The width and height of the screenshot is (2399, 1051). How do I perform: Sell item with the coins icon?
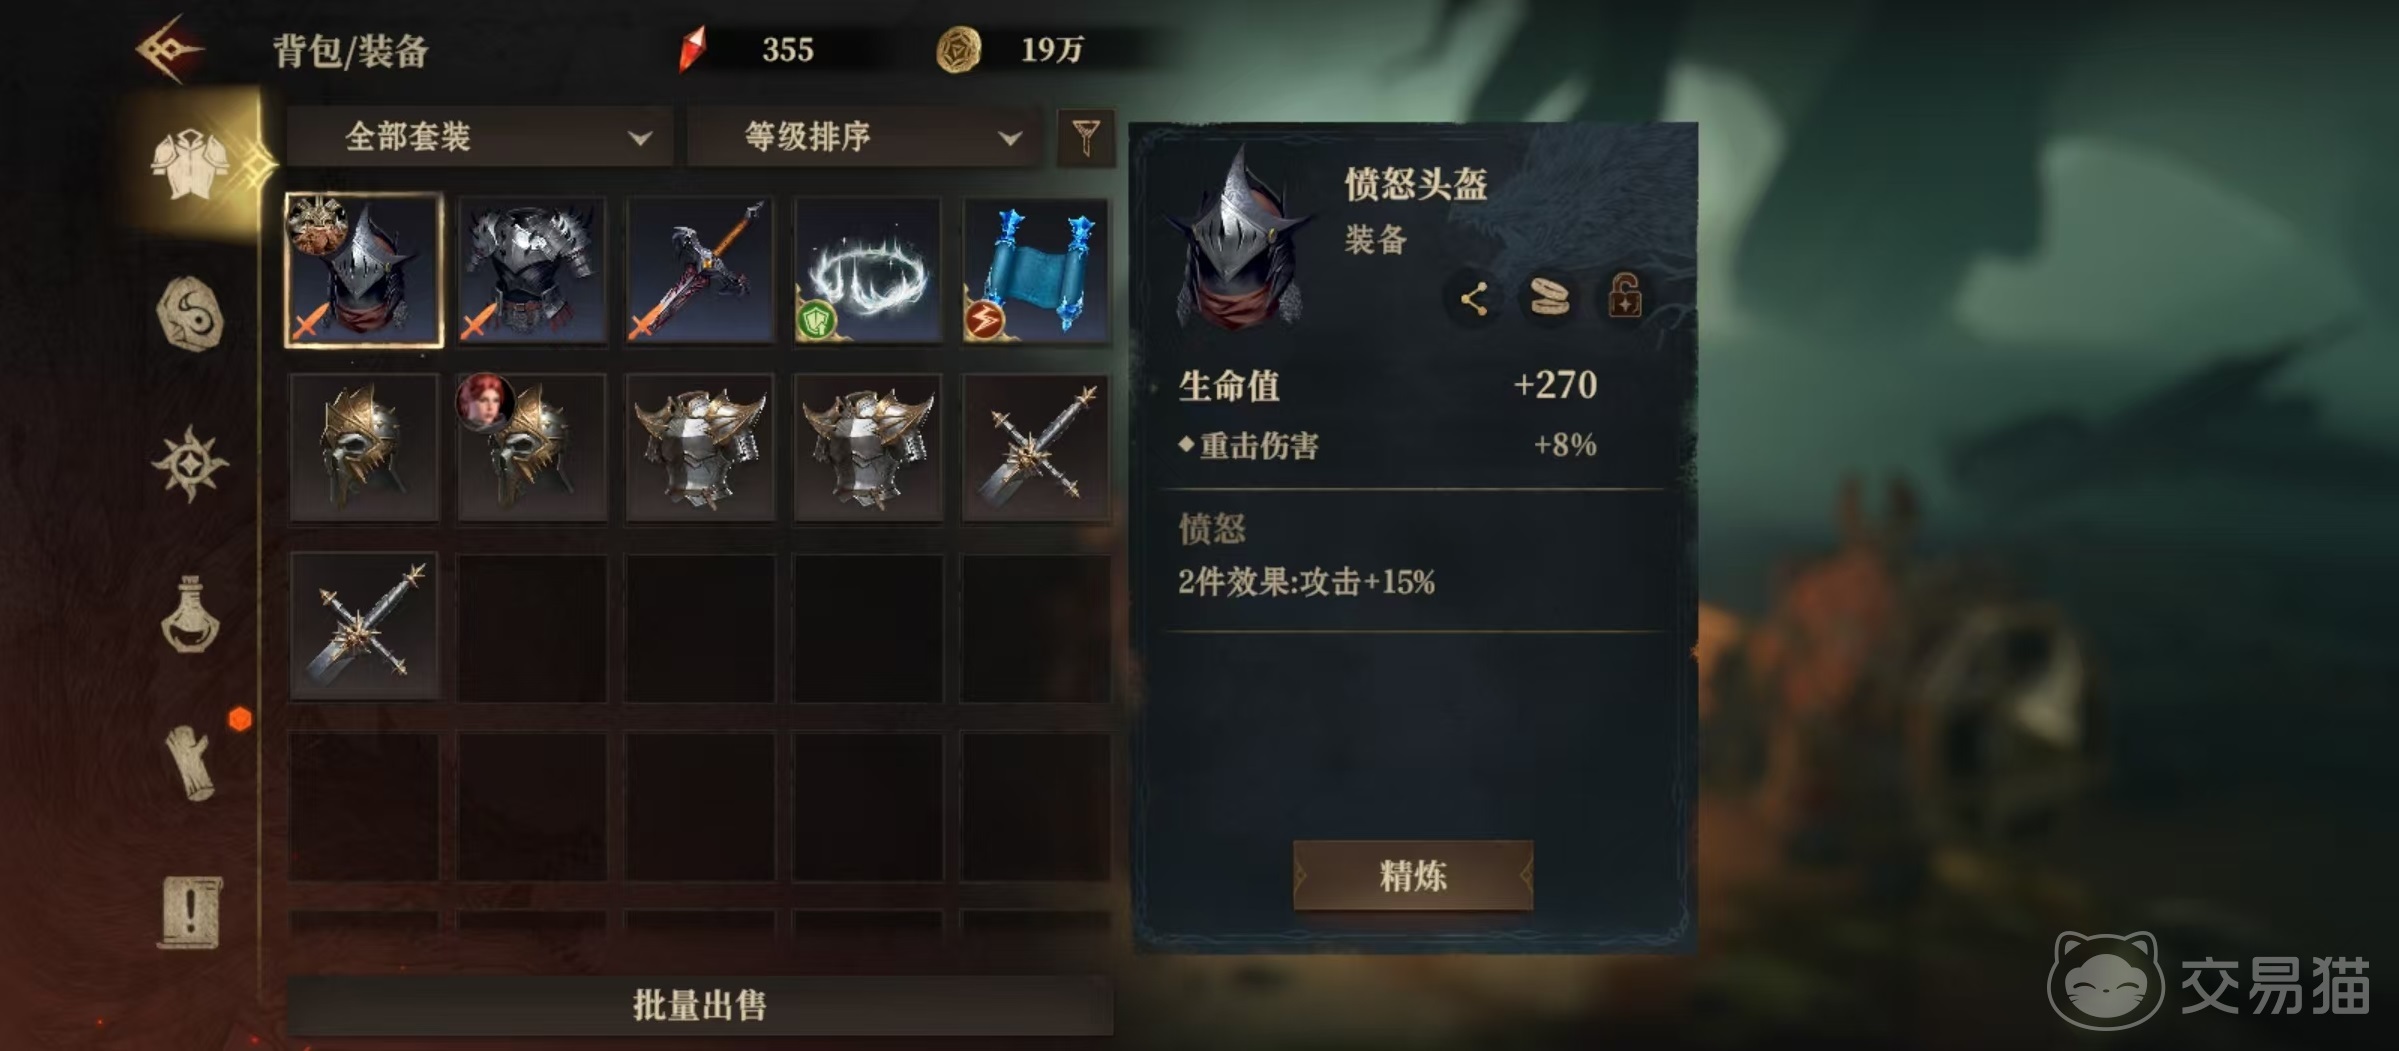click(1549, 298)
